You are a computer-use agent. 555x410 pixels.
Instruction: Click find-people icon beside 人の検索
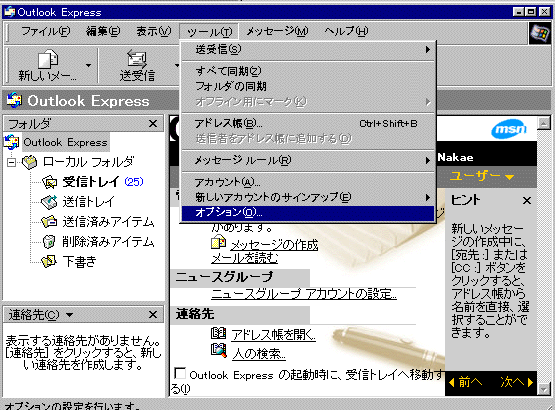(x=218, y=351)
